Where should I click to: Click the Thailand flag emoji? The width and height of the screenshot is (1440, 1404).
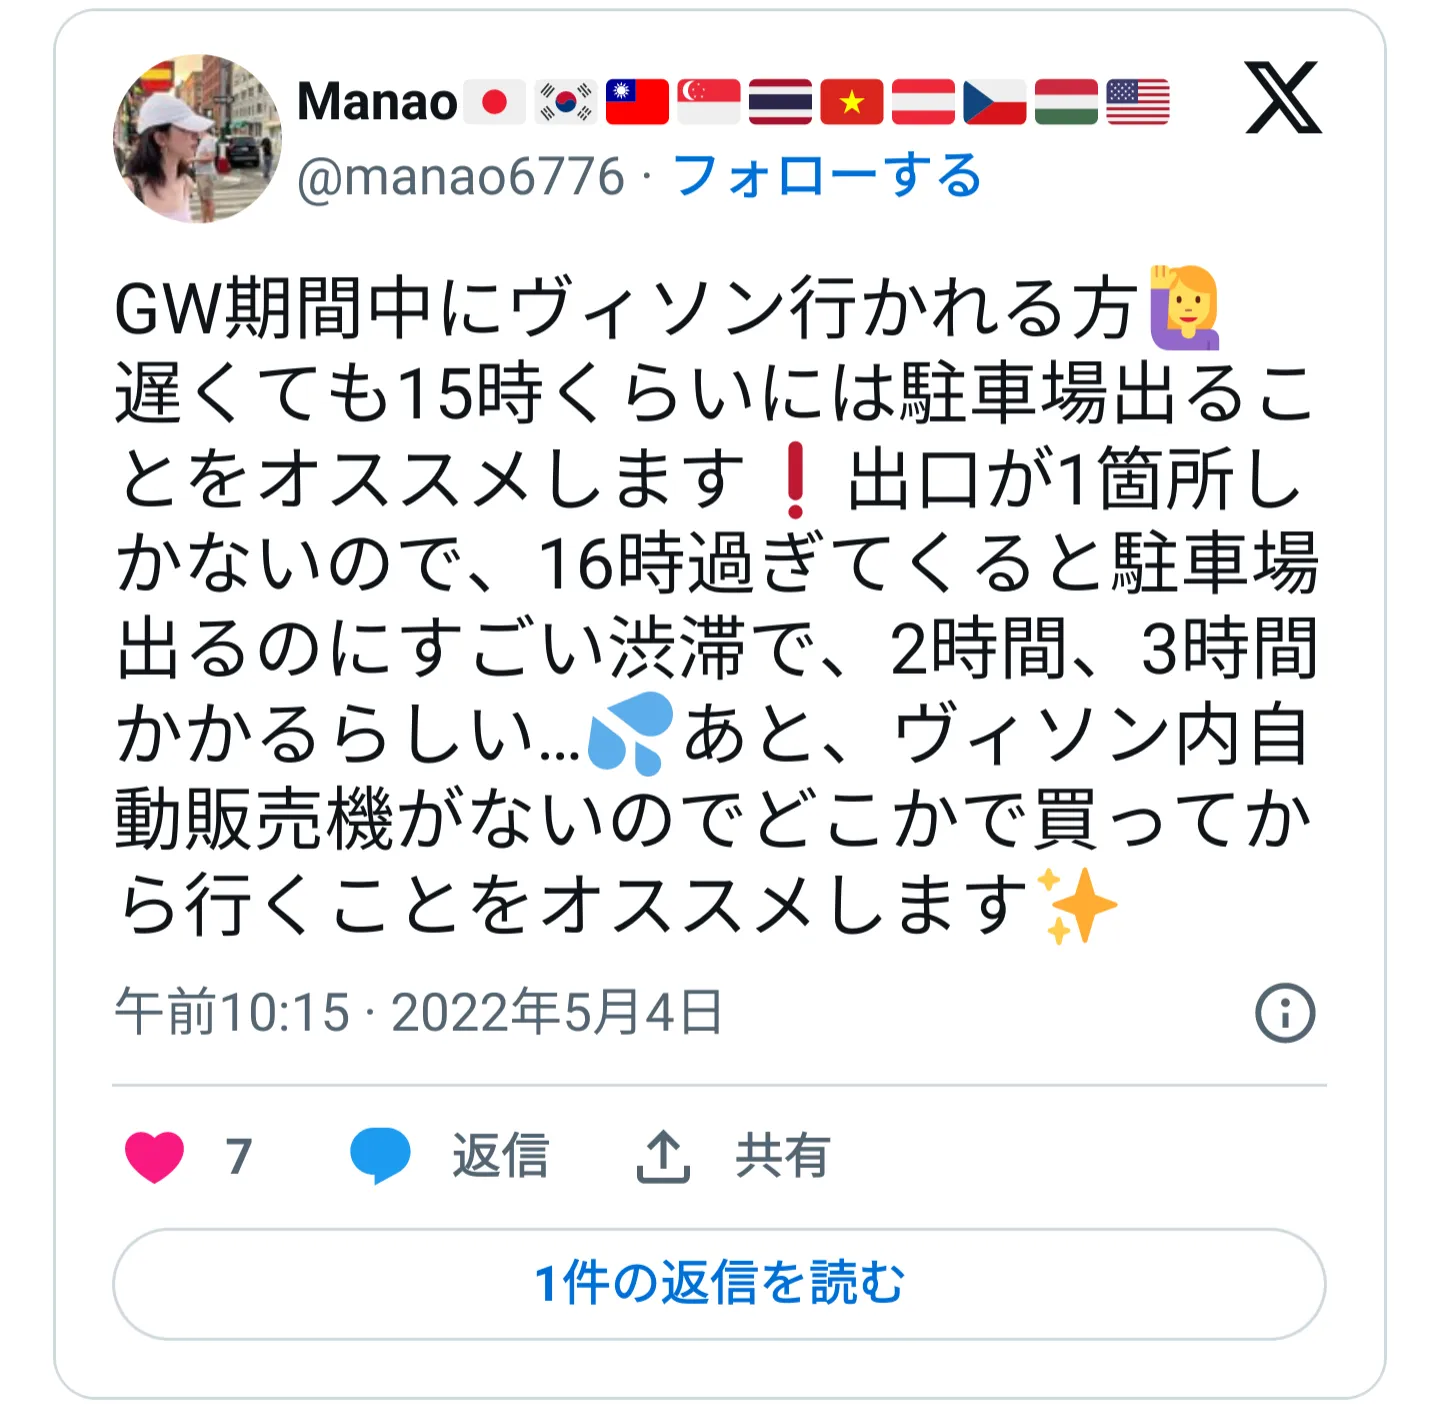[x=780, y=102]
